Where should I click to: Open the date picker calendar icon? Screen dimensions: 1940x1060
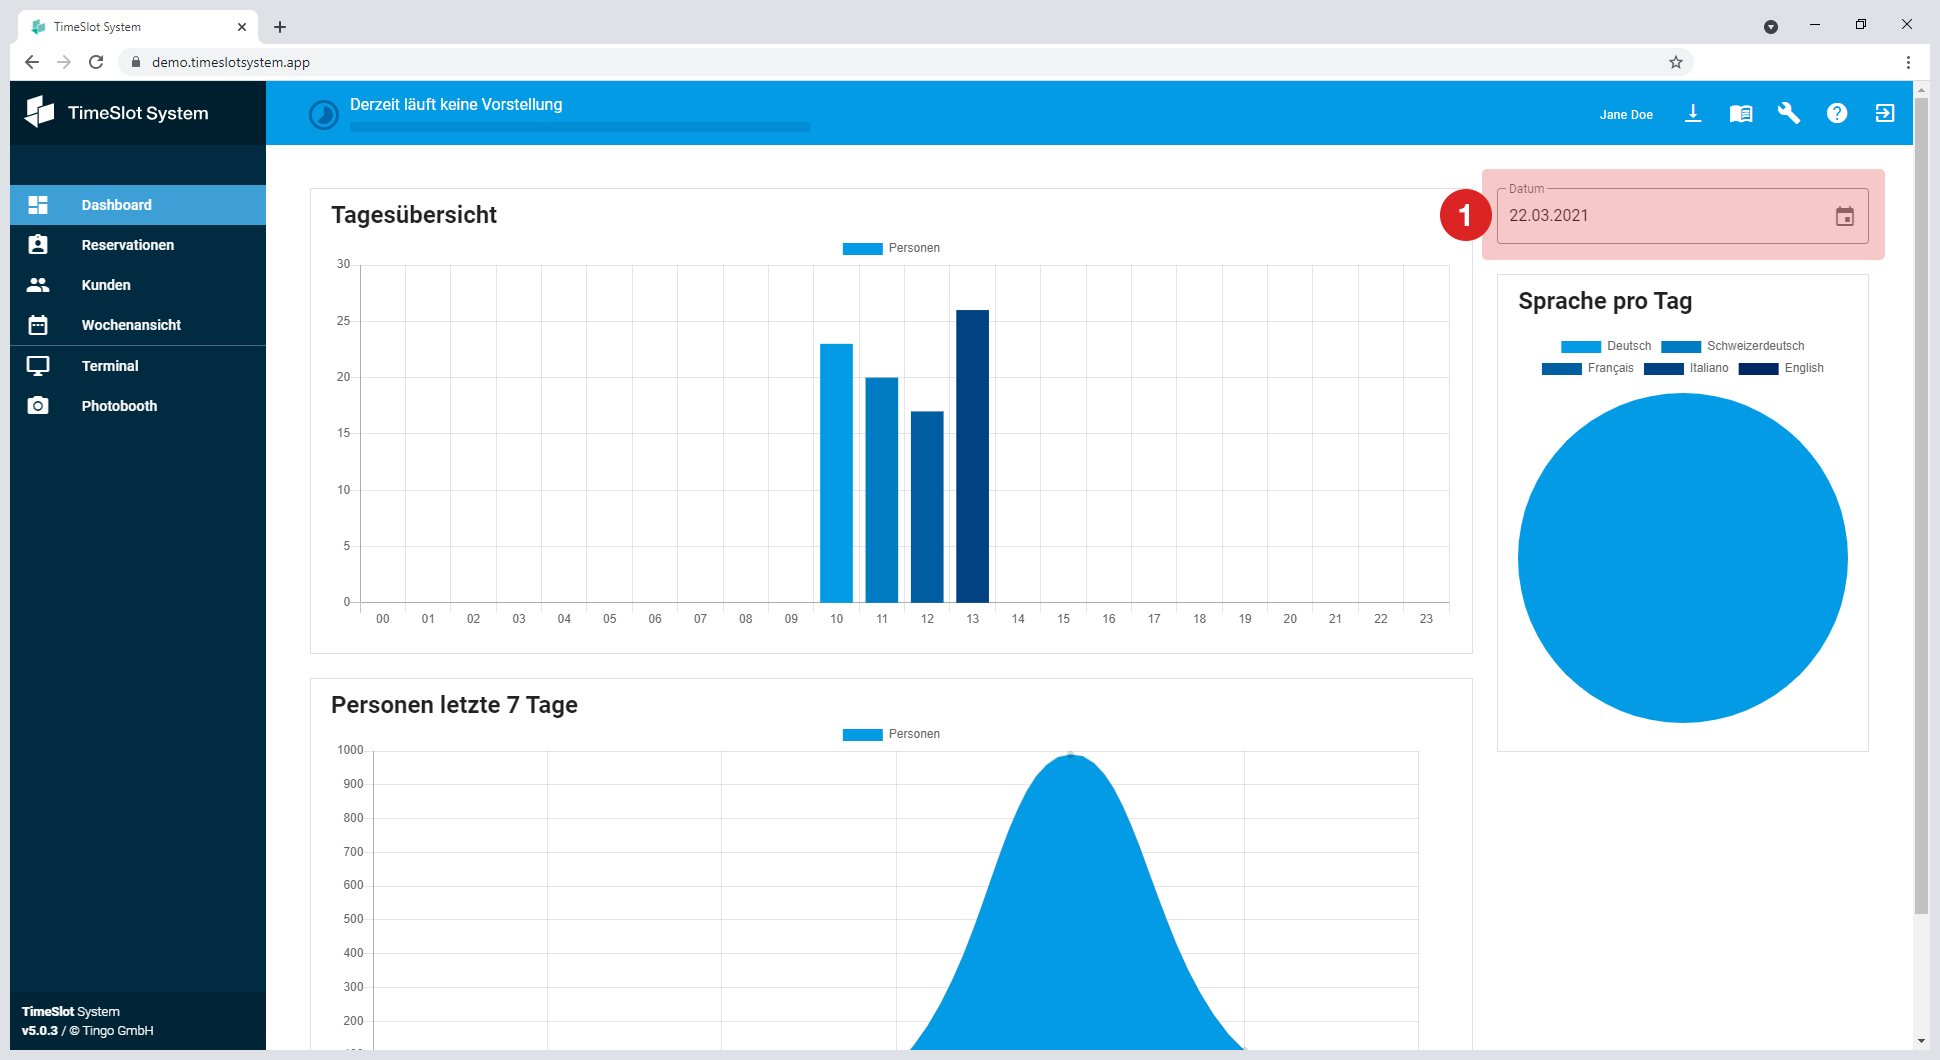[1845, 216]
